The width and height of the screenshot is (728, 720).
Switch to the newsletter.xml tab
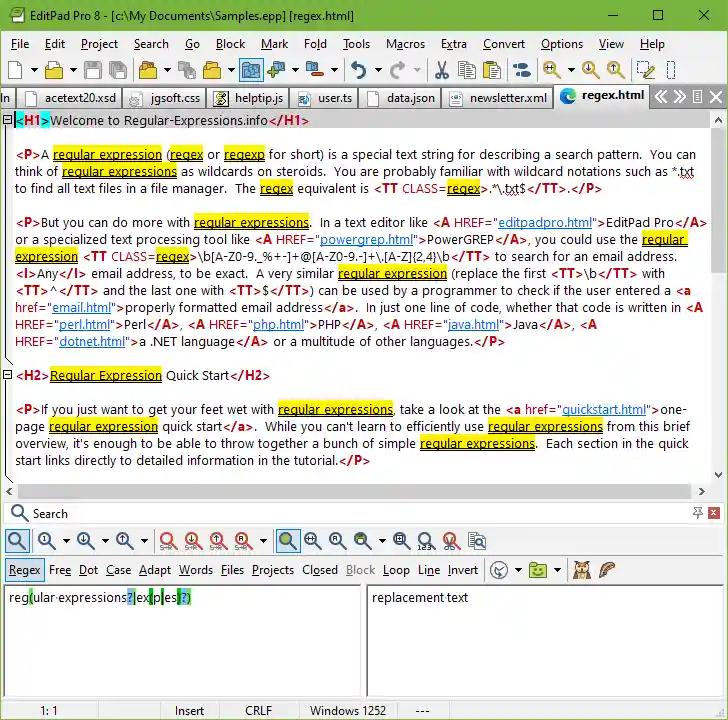click(498, 98)
